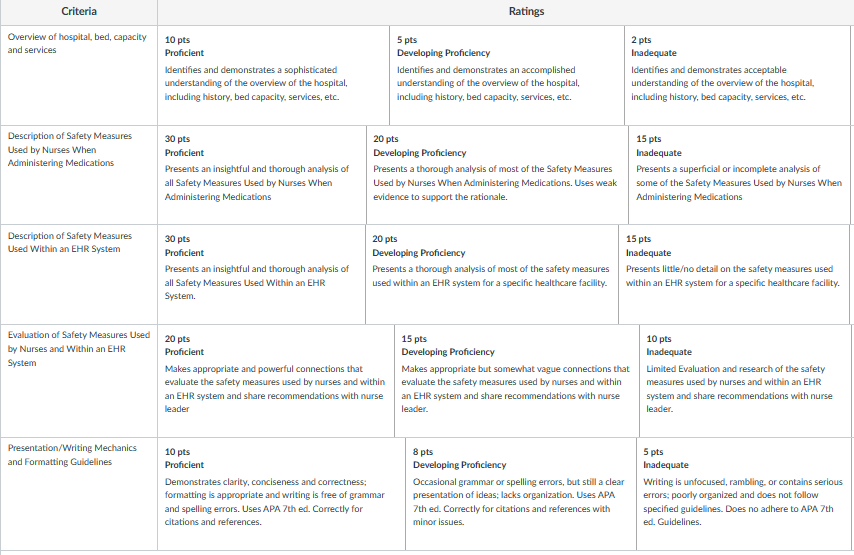The image size is (854, 555).
Task: Click the Presentation/Writing Mechanics criterion cell
Action: pos(79,493)
